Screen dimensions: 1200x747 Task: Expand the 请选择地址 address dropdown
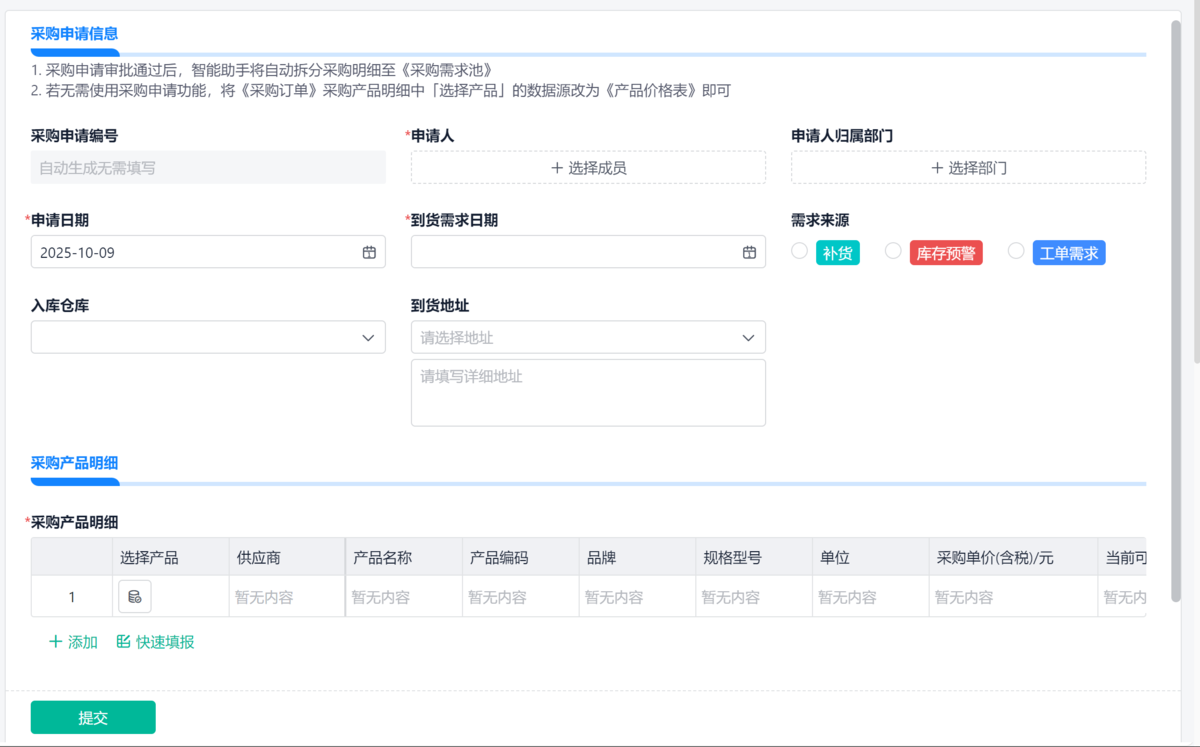point(588,338)
